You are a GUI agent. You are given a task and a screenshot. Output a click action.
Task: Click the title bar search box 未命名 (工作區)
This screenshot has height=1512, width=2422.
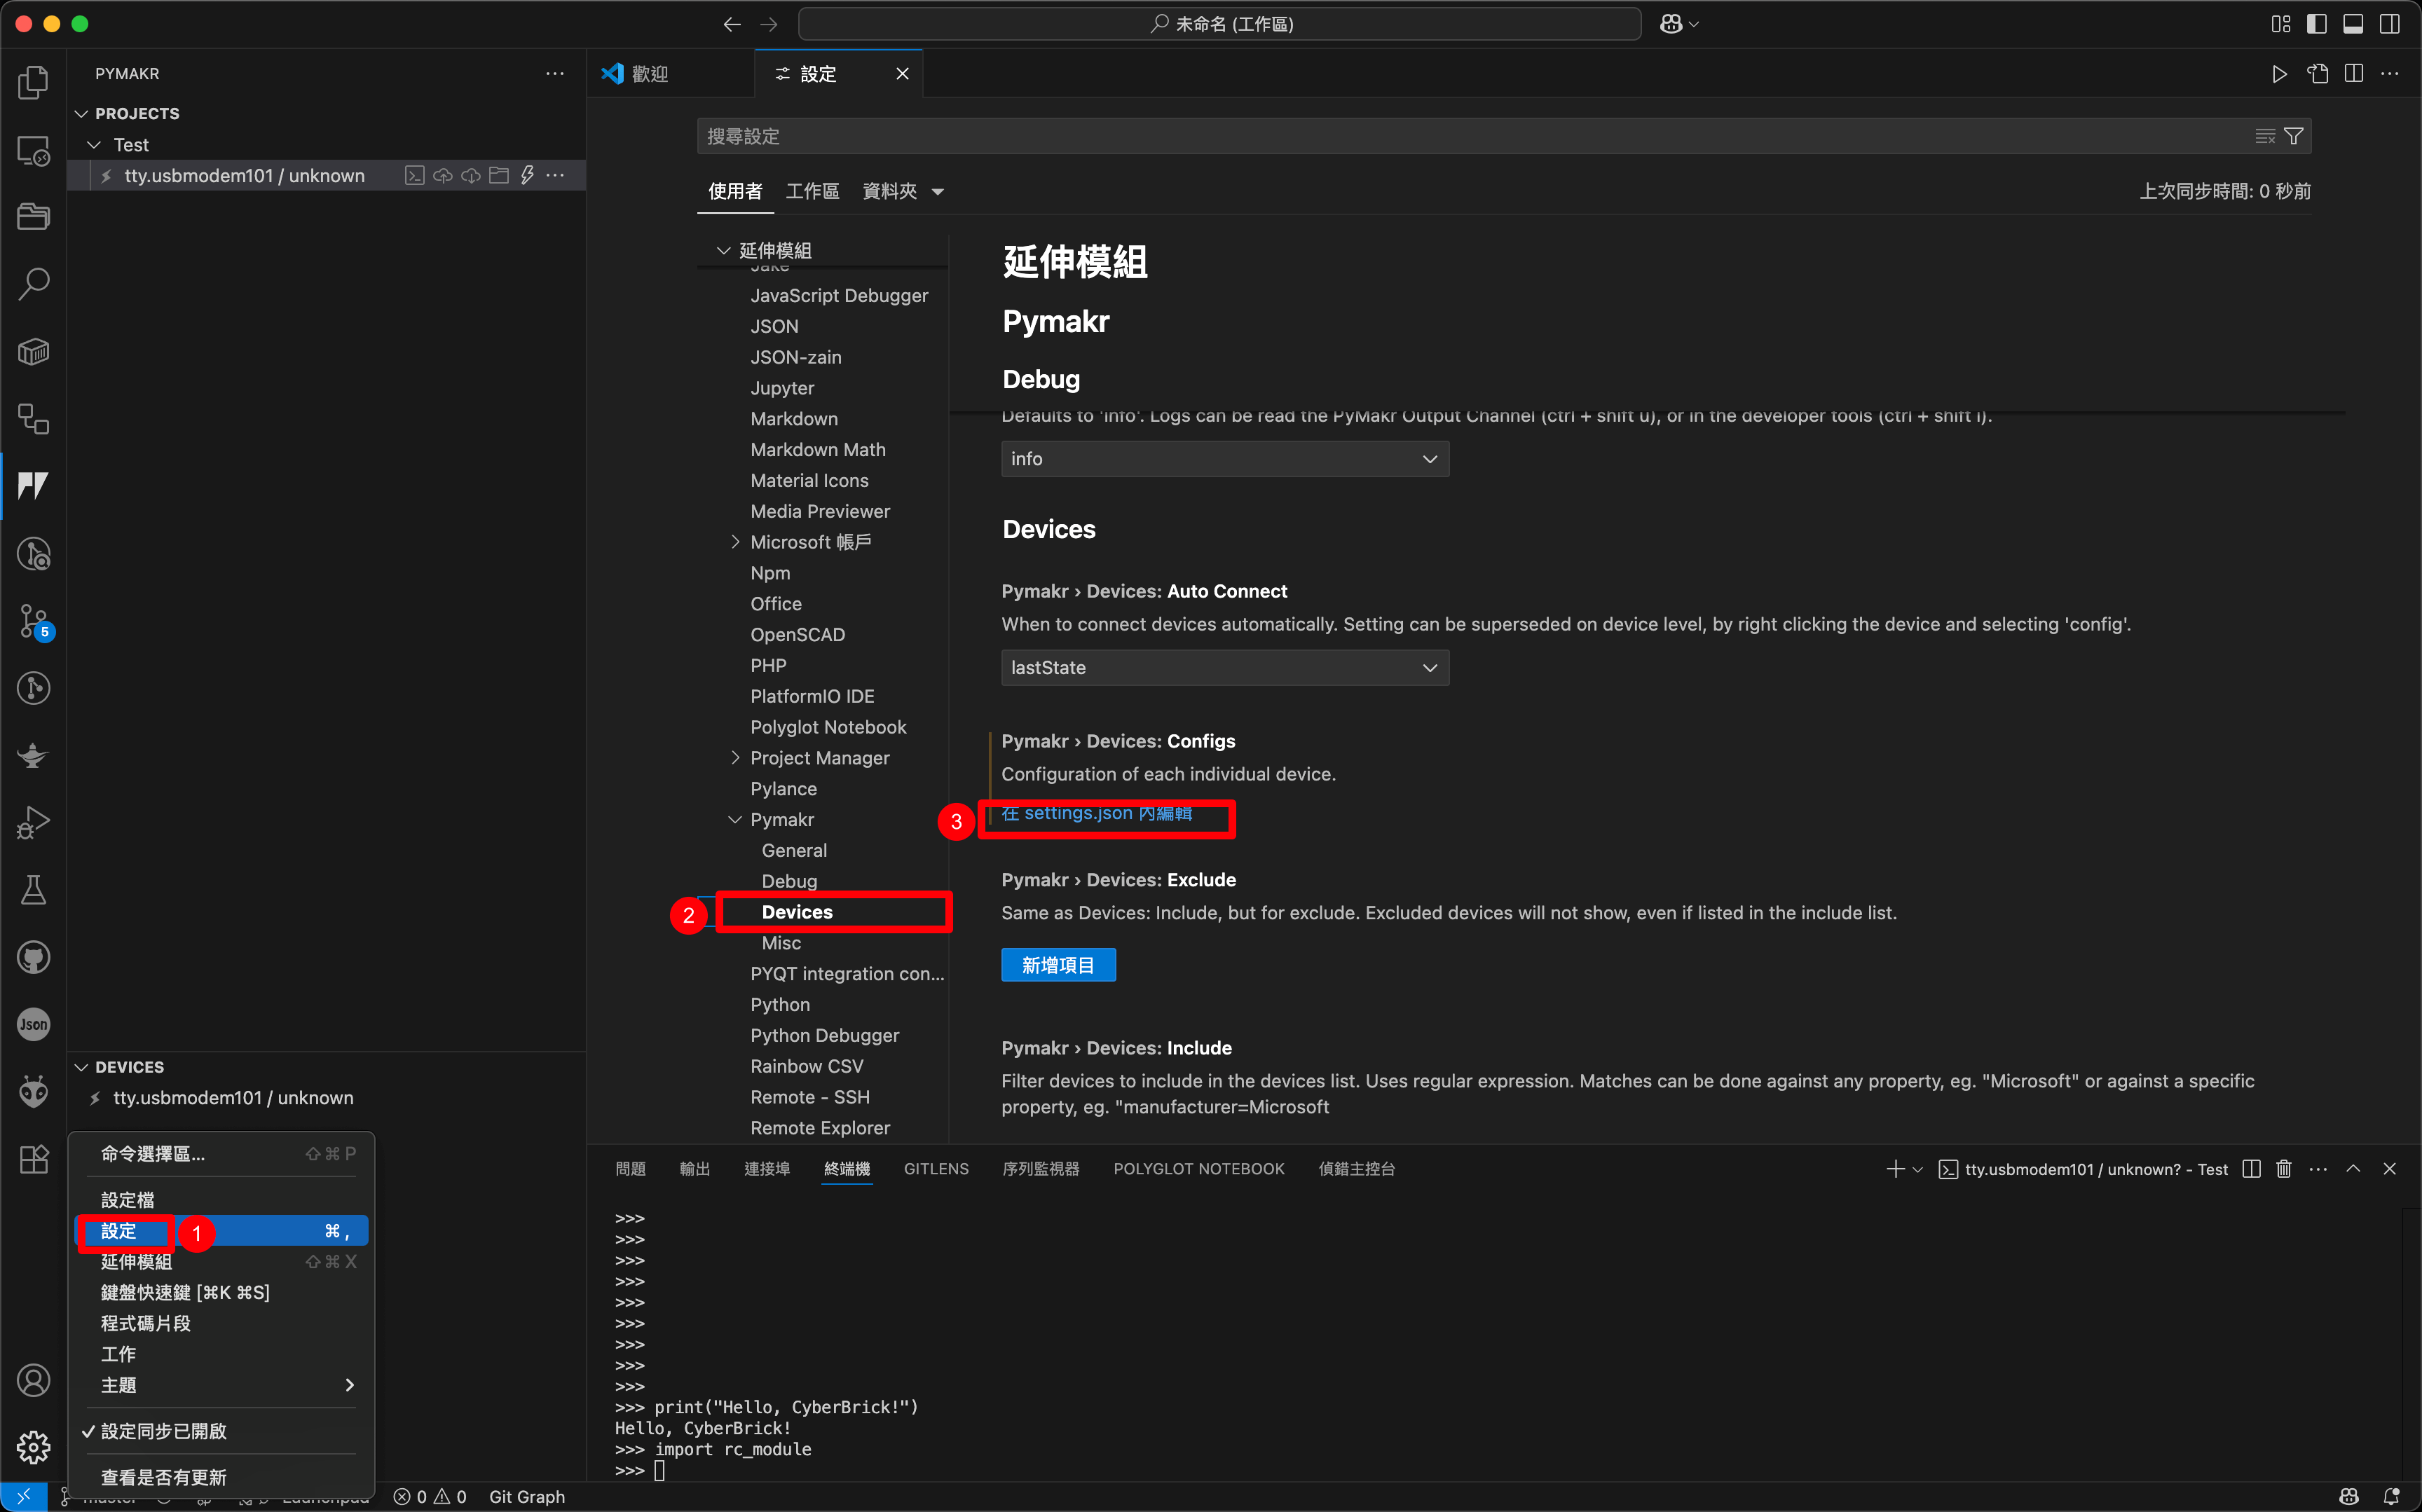click(1219, 24)
